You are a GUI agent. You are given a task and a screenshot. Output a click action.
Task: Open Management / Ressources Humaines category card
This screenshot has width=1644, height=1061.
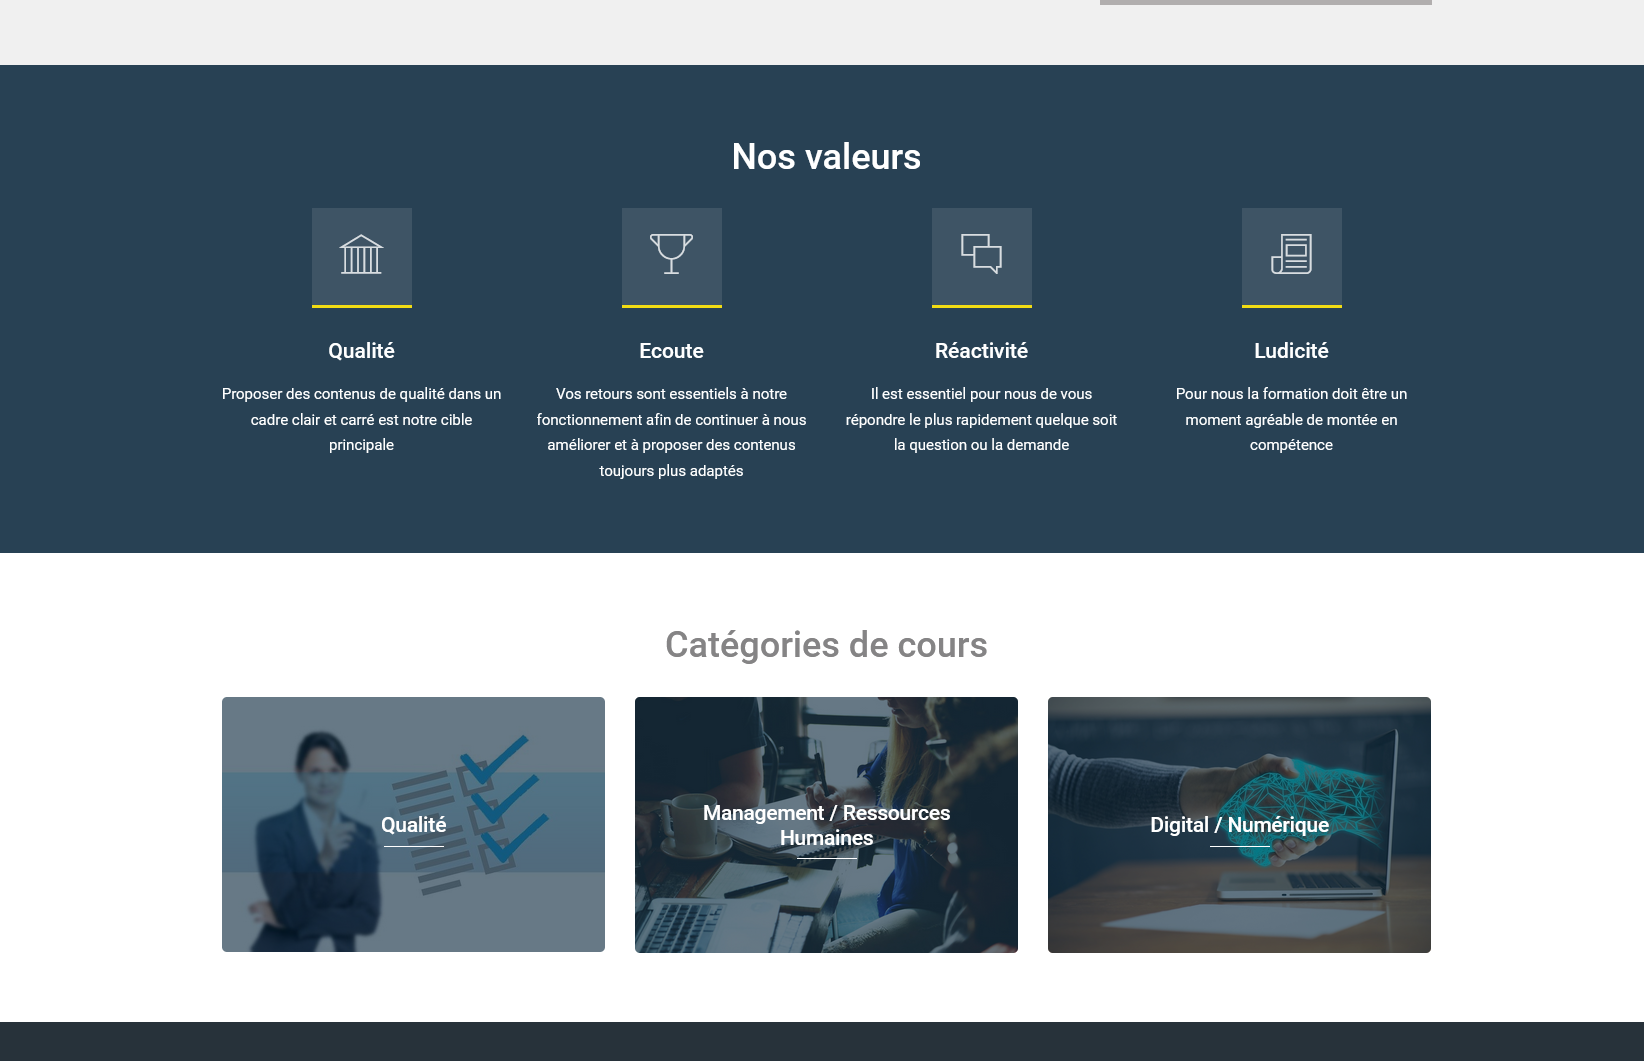coord(826,825)
